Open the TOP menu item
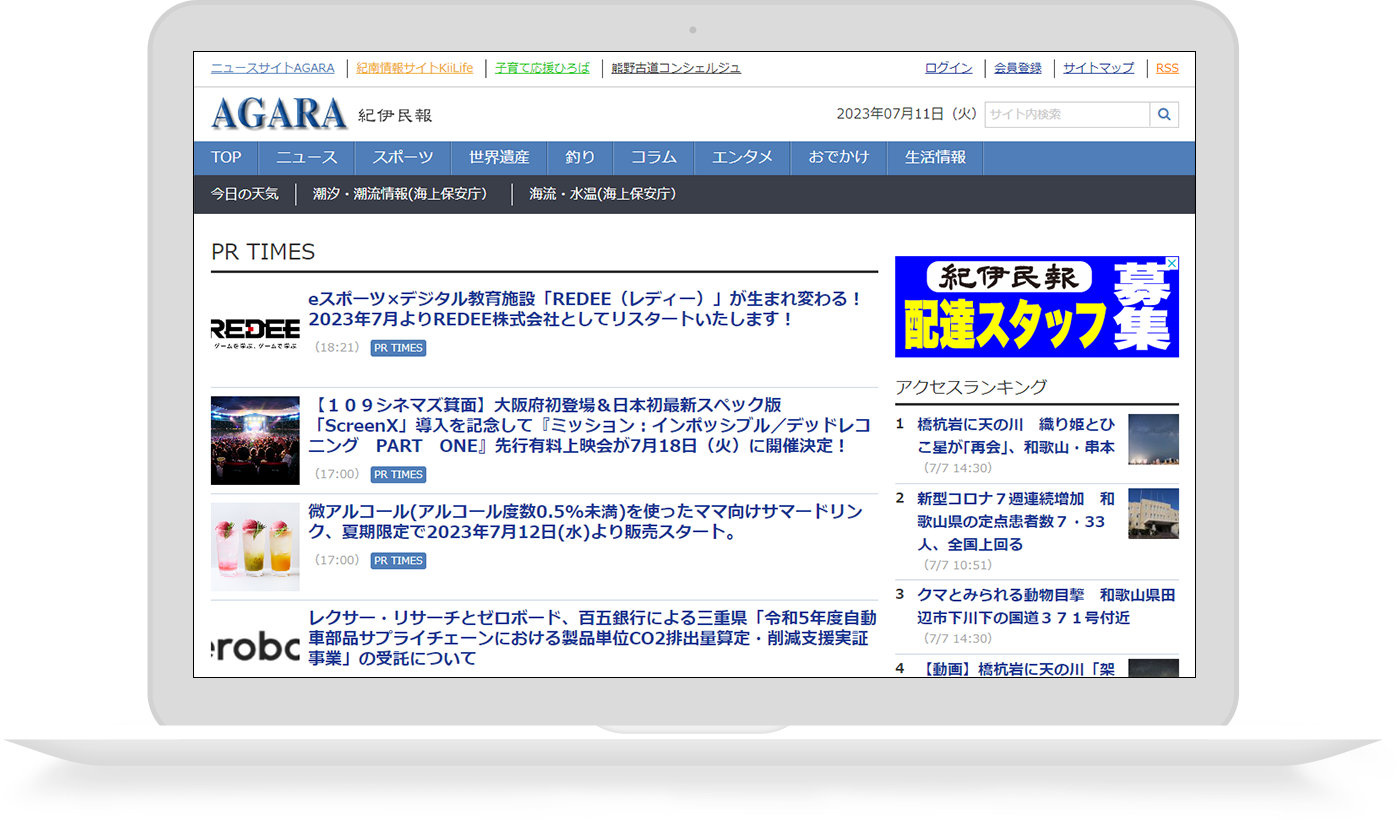The image size is (1398, 820). [226, 158]
